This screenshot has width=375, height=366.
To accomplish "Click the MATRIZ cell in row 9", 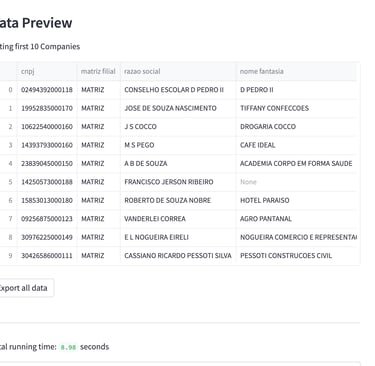I will pyautogui.click(x=99, y=256).
